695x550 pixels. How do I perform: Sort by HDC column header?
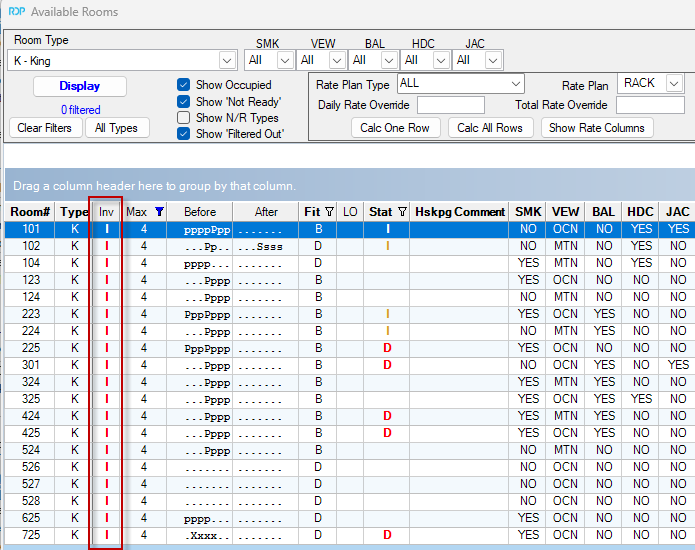[640, 212]
